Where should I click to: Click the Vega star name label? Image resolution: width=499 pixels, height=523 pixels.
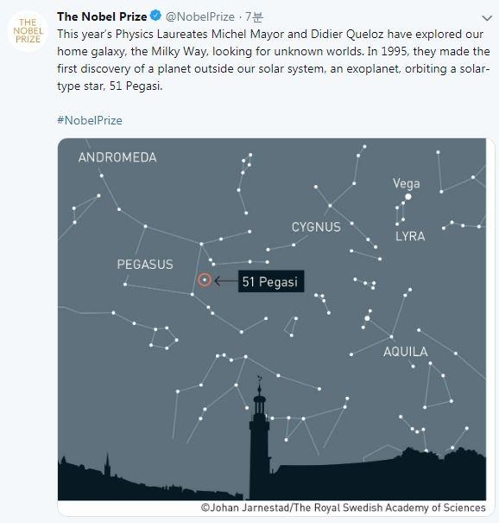[x=406, y=183]
